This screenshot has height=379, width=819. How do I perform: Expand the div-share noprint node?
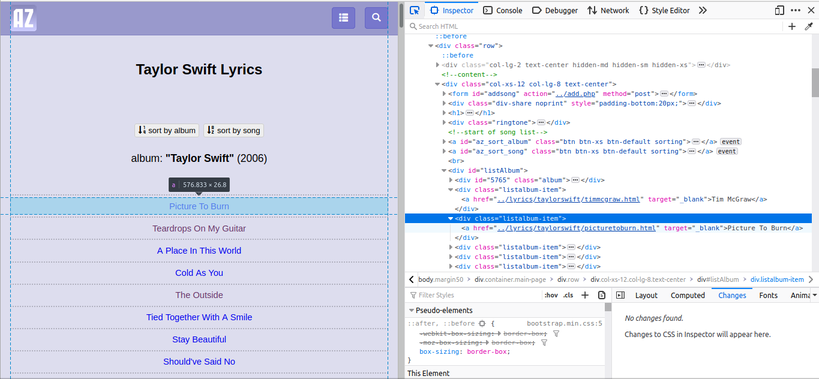tap(444, 103)
